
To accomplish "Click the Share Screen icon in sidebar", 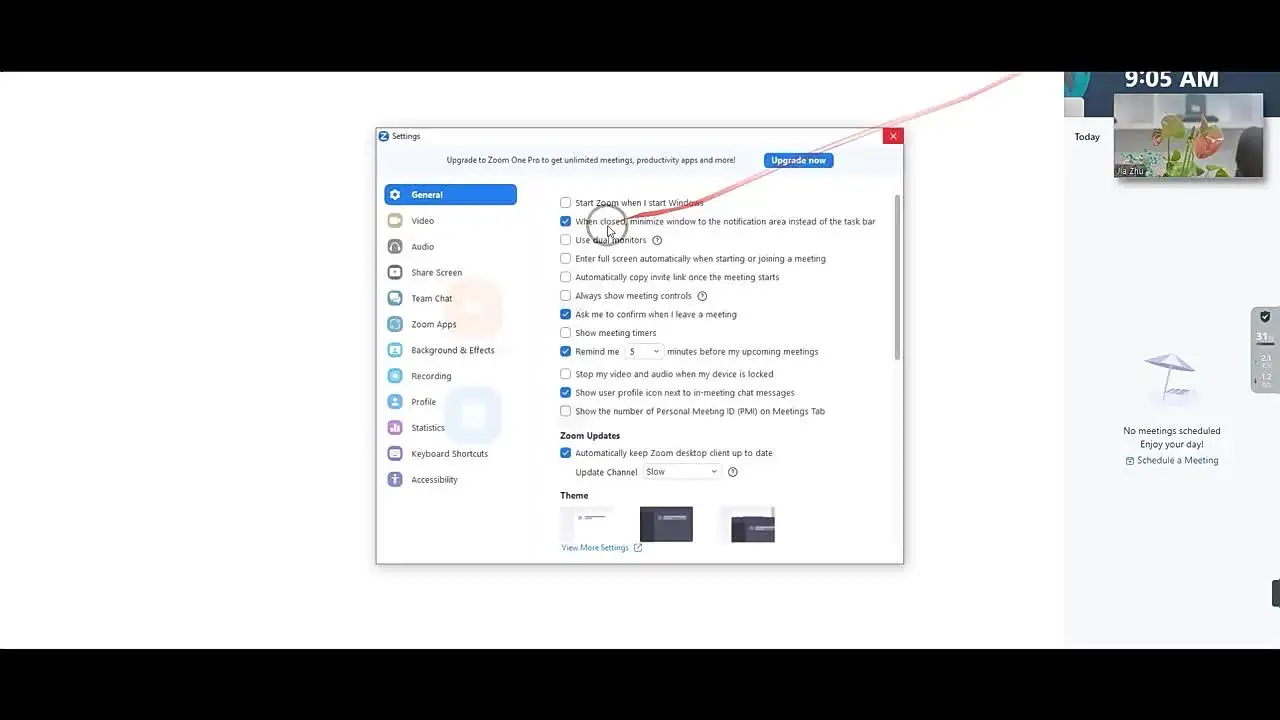I will pos(395,273).
